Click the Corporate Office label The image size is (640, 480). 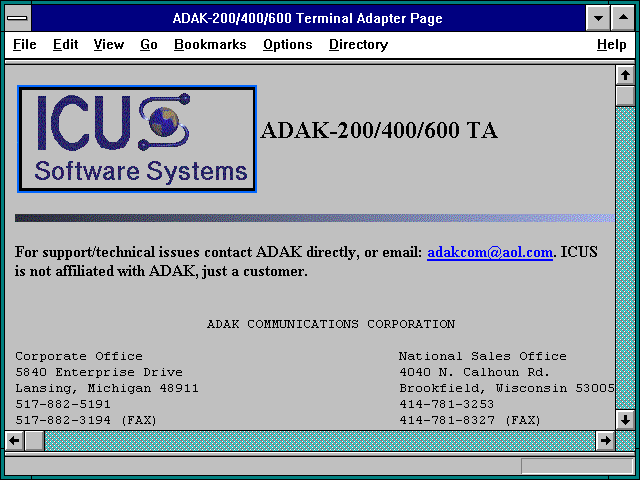point(79,356)
